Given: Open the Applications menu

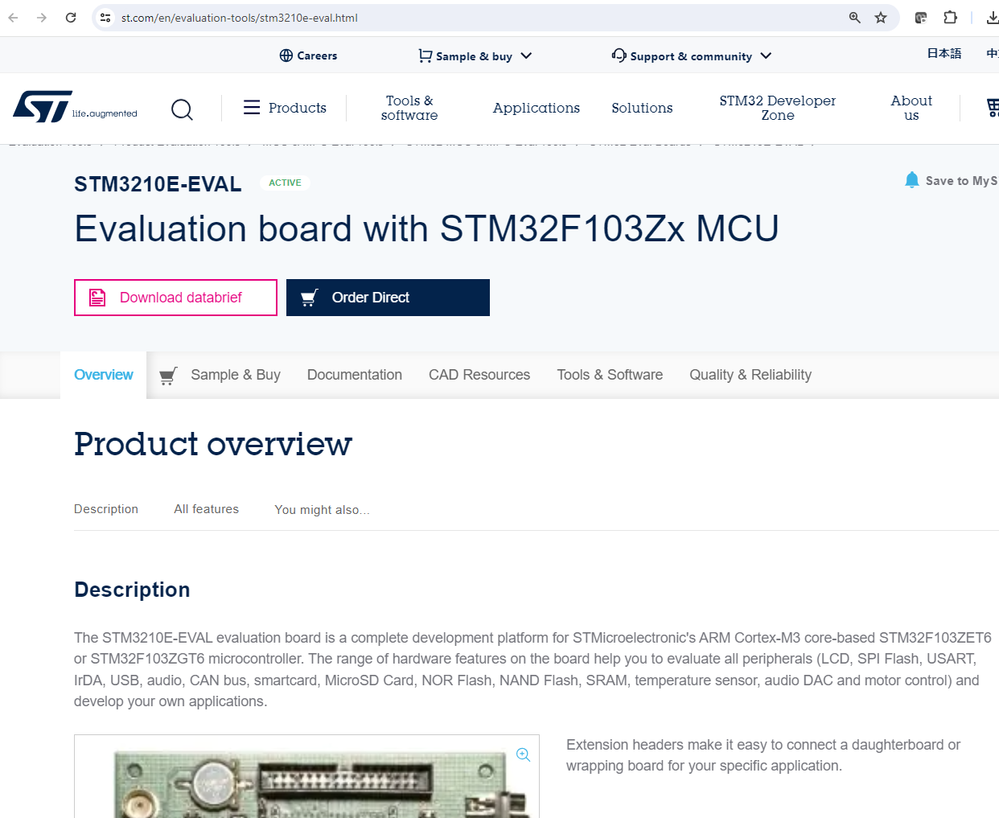Looking at the screenshot, I should click(536, 108).
